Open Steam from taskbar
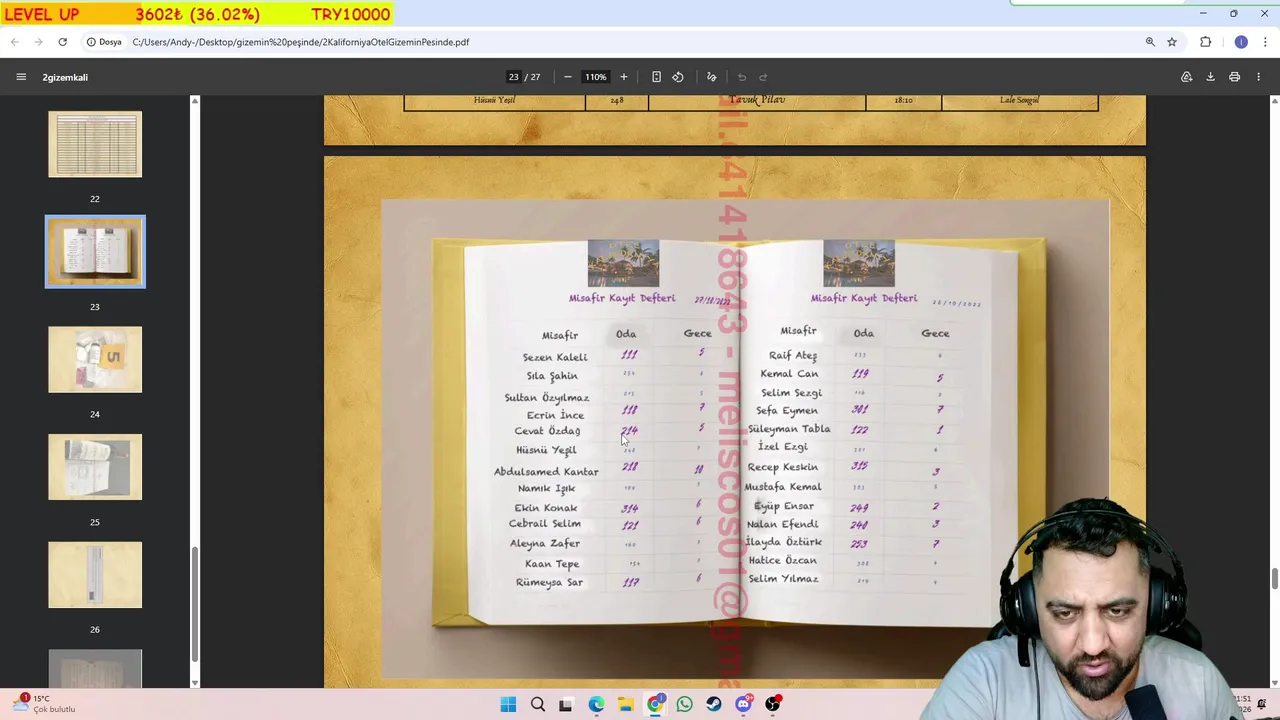 point(714,705)
